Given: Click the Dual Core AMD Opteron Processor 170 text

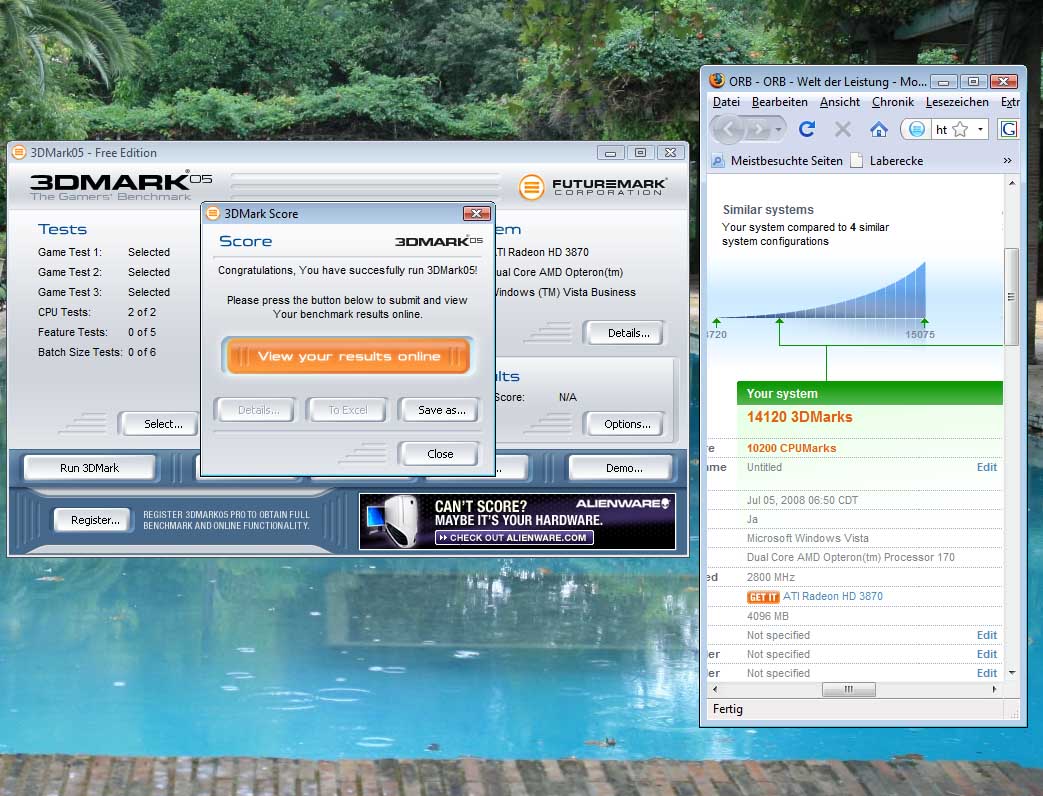Looking at the screenshot, I should click(x=851, y=557).
